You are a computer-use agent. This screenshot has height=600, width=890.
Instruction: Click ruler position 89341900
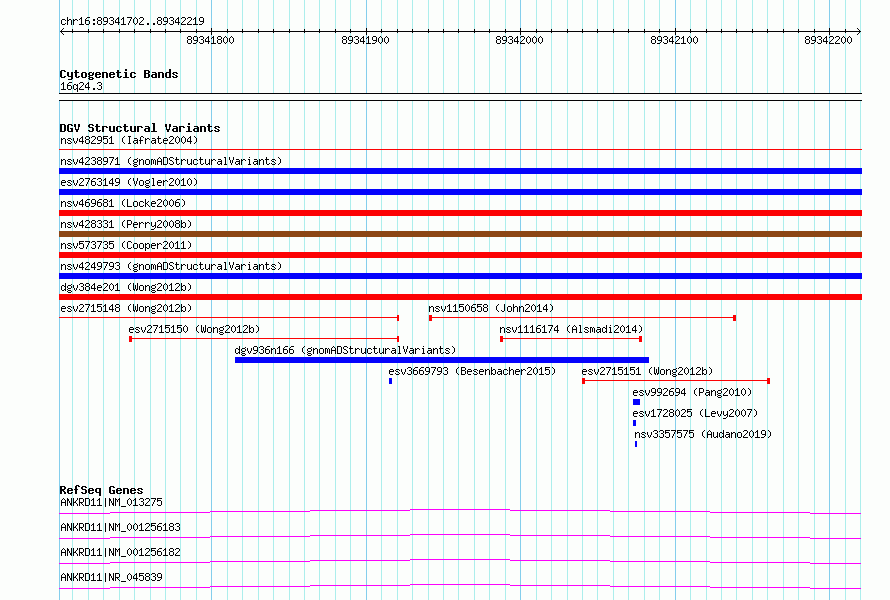click(365, 40)
